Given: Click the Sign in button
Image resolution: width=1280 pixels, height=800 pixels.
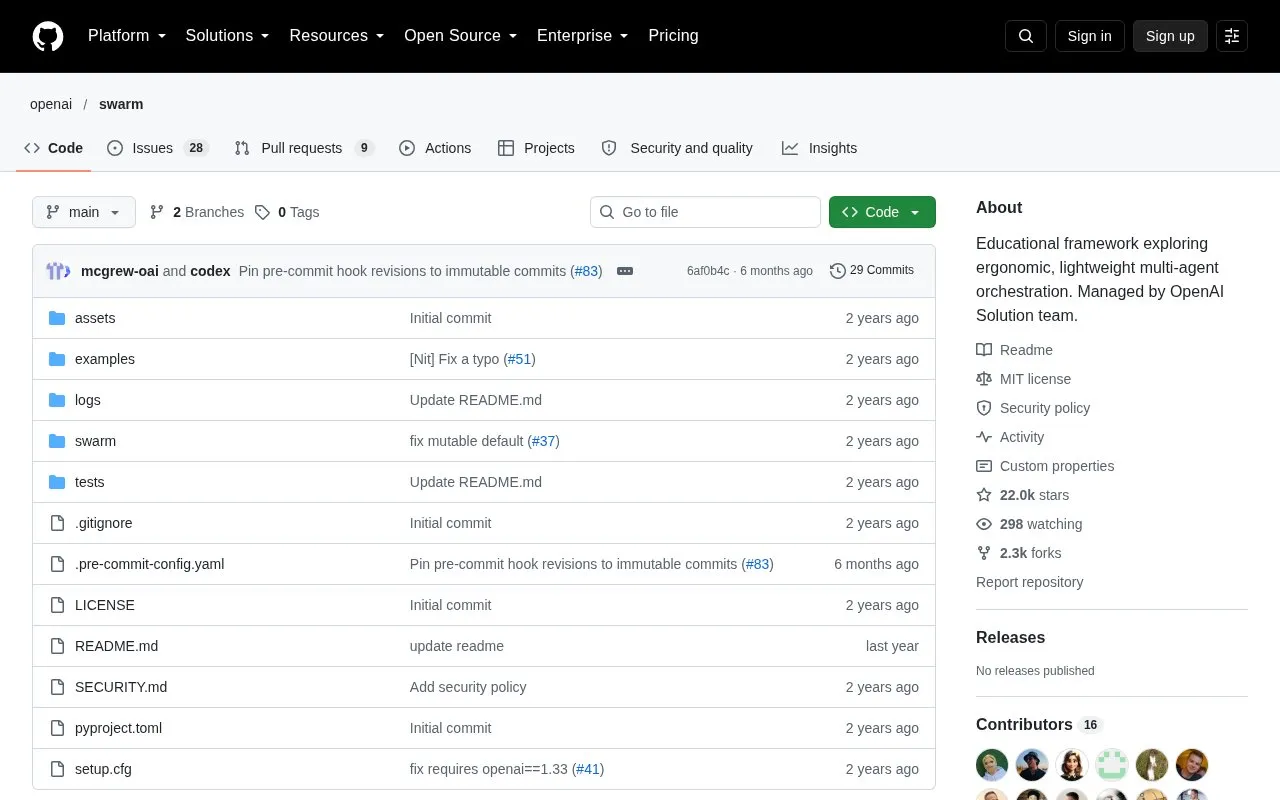Looking at the screenshot, I should [x=1089, y=36].
